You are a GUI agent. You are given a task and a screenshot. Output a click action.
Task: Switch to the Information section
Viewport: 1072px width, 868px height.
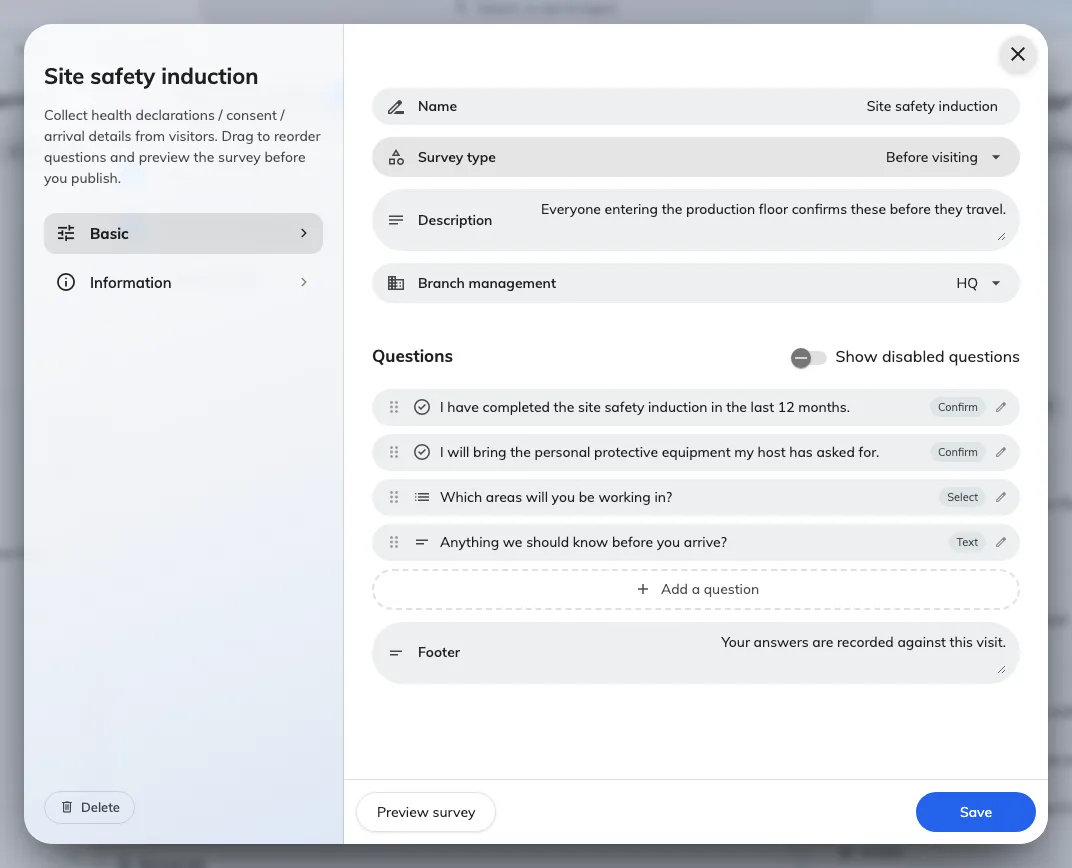pos(183,282)
